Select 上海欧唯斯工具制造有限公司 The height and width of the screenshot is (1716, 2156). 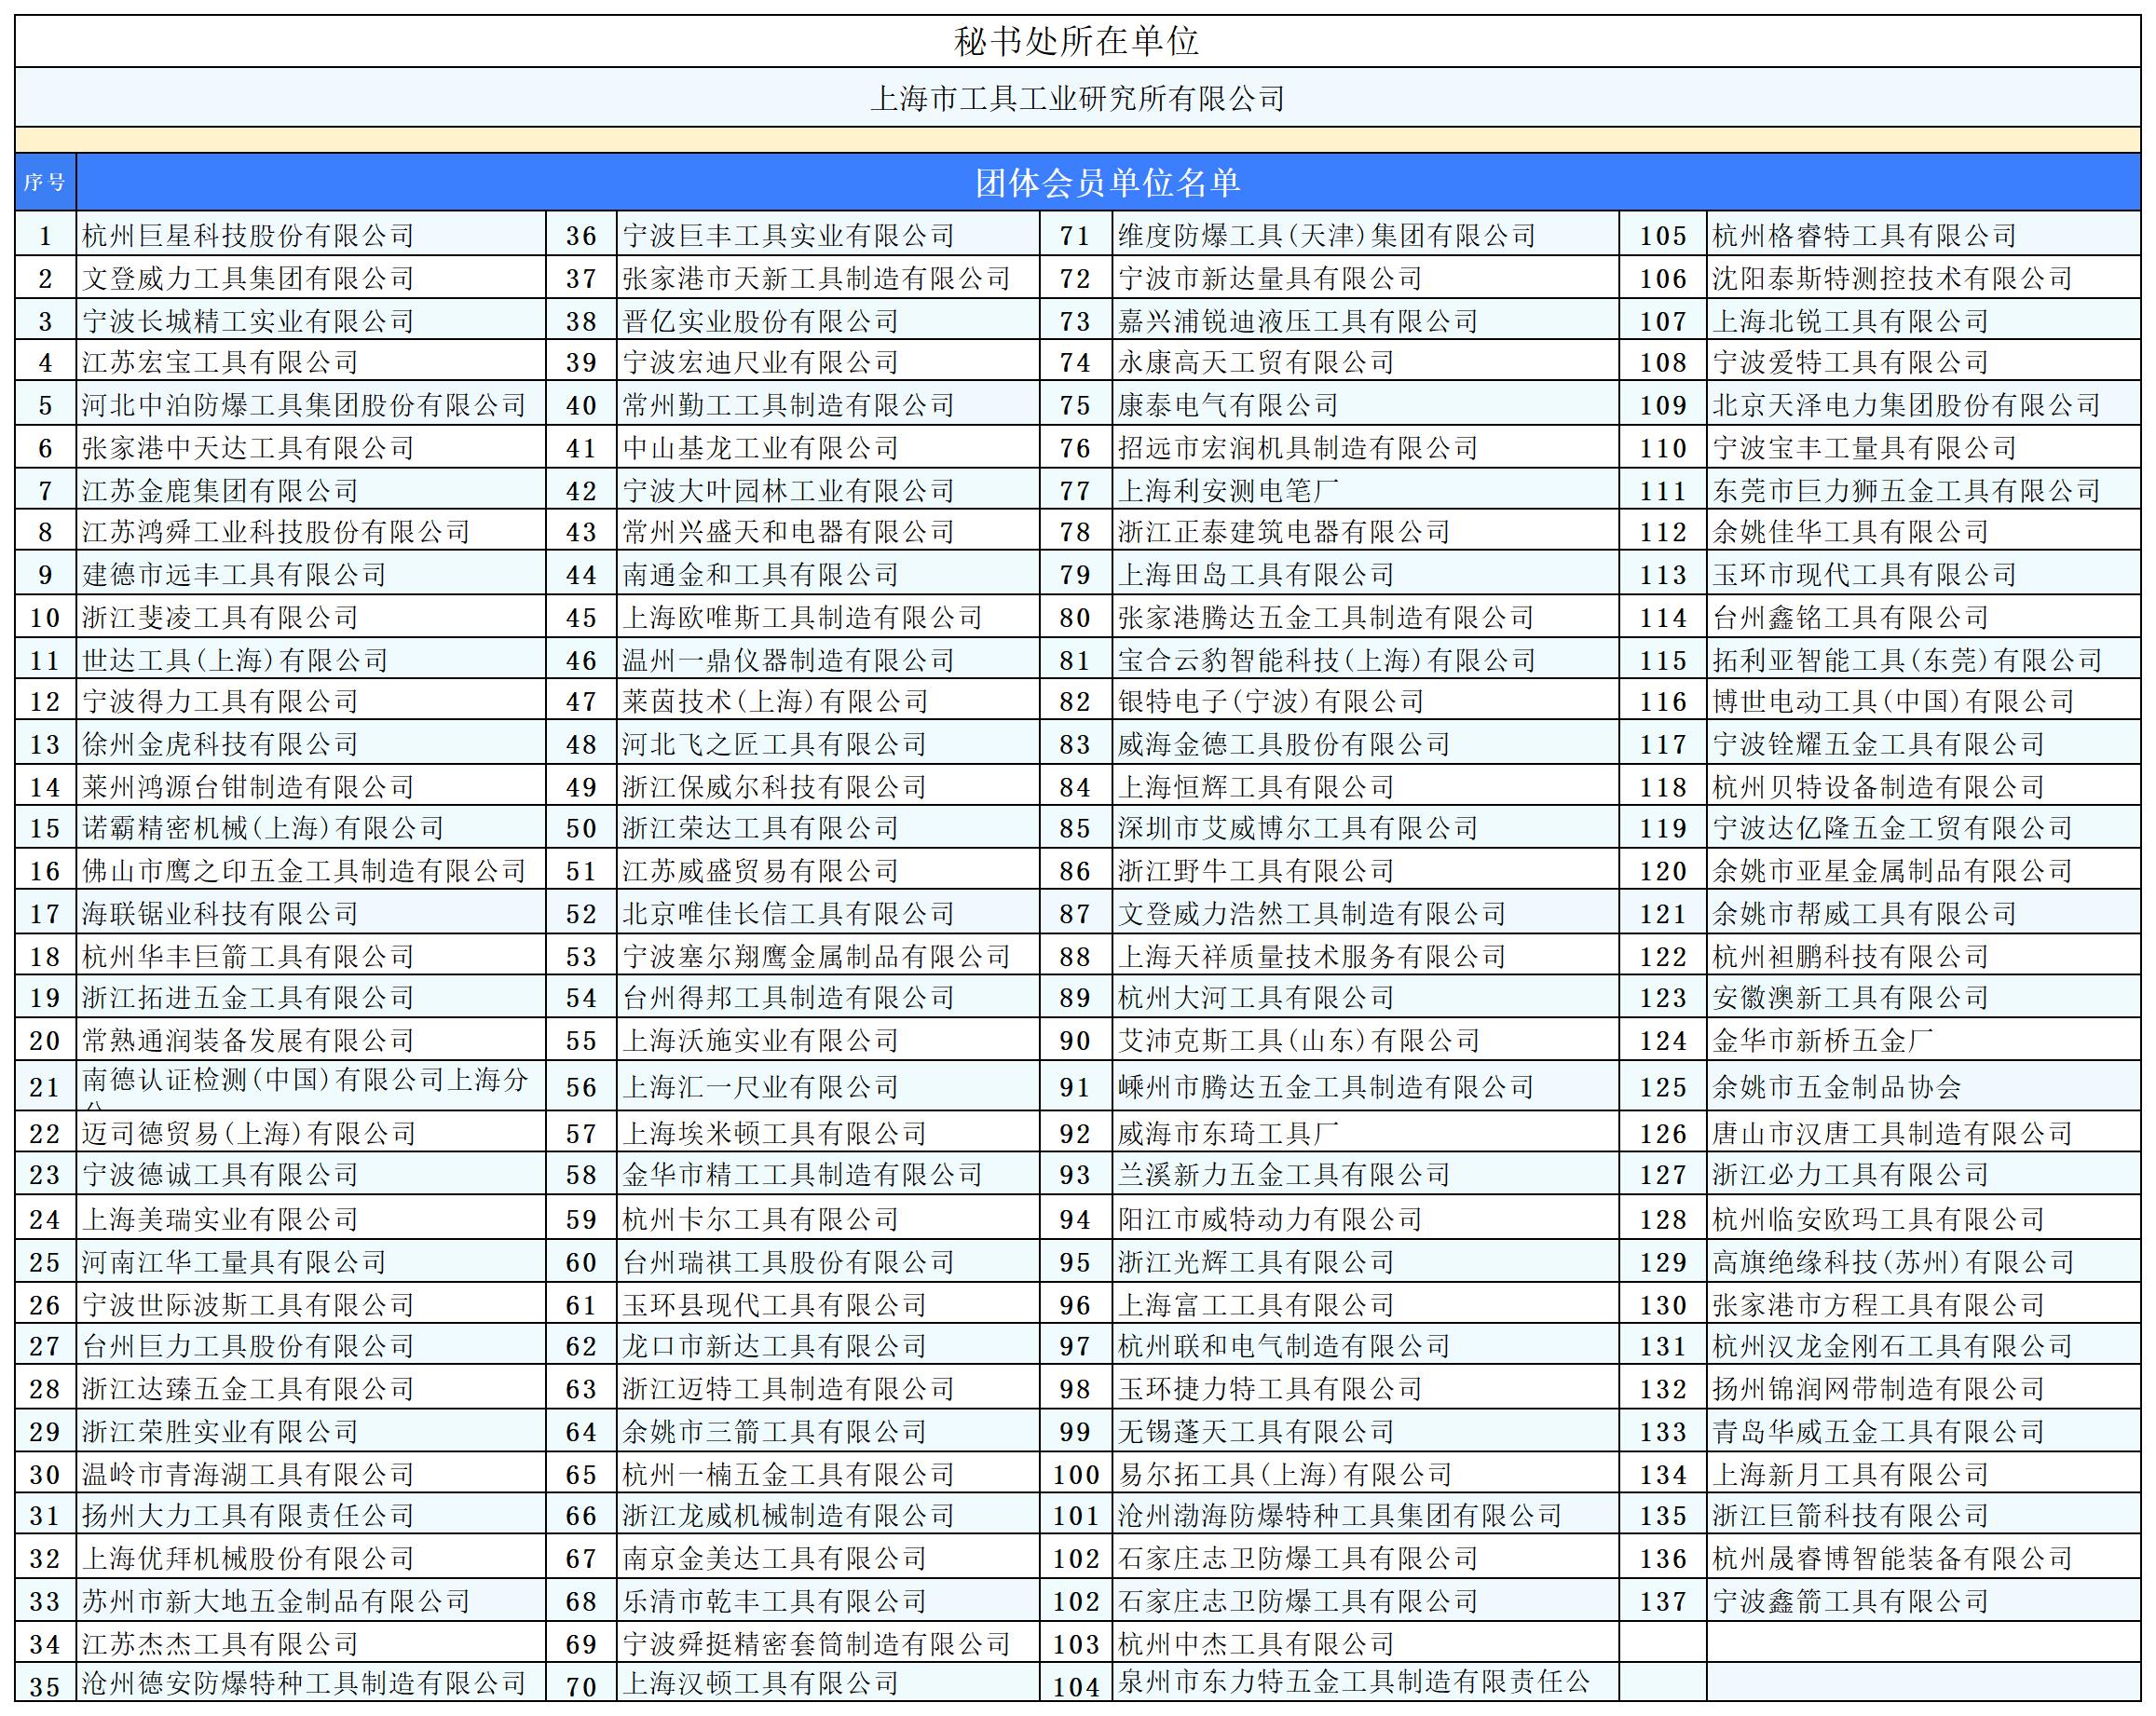[803, 617]
